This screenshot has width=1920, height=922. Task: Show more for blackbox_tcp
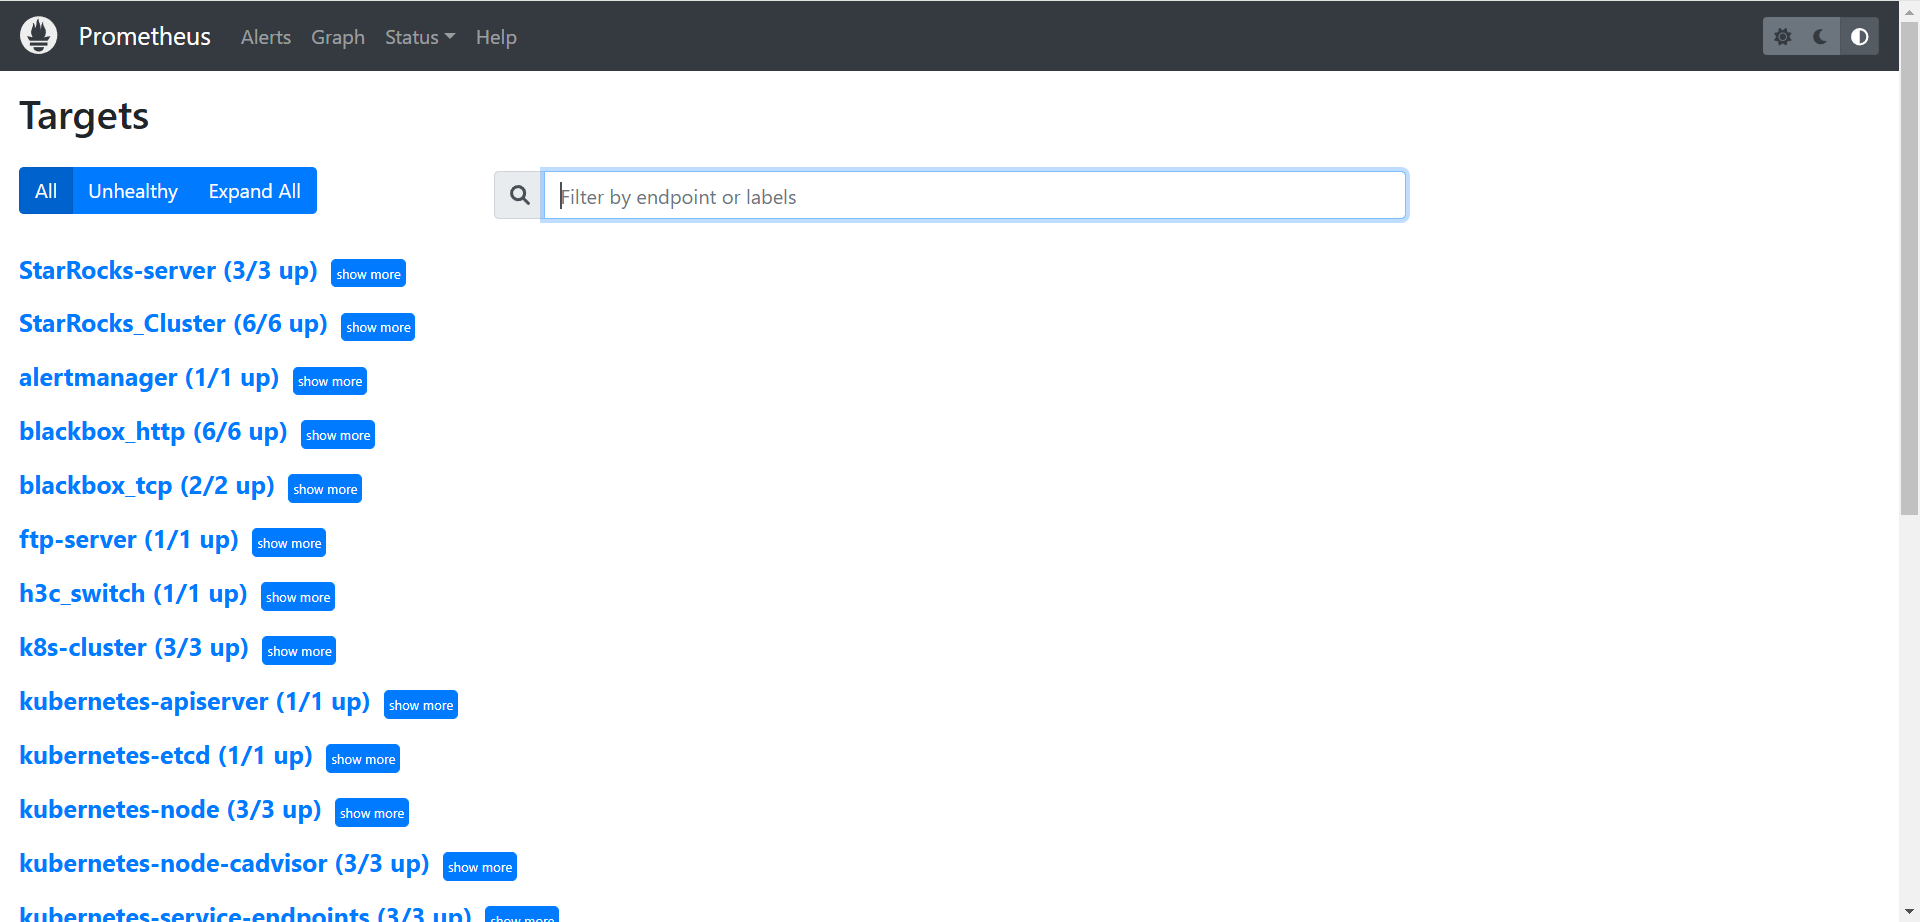coord(325,489)
